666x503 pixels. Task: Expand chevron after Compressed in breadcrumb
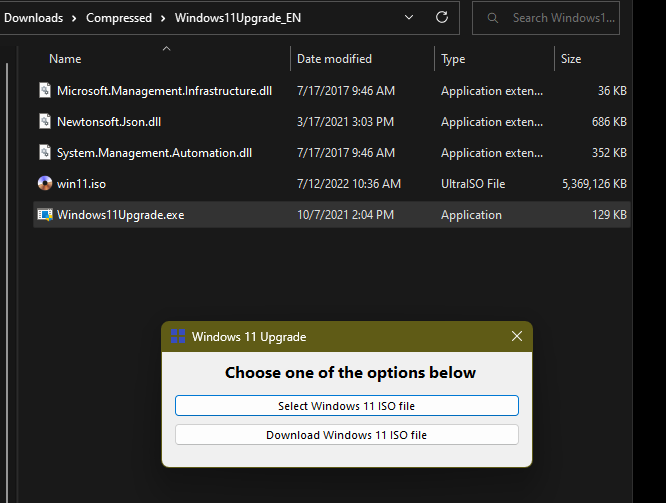pos(163,18)
